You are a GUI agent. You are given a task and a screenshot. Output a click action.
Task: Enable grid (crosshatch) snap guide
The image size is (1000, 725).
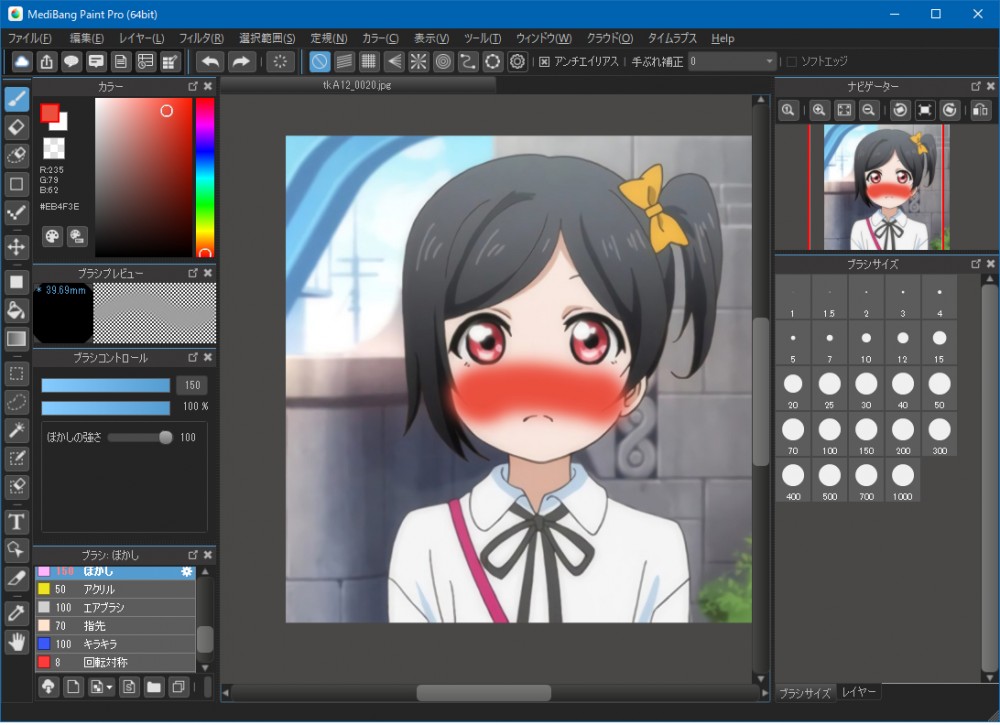coord(369,62)
